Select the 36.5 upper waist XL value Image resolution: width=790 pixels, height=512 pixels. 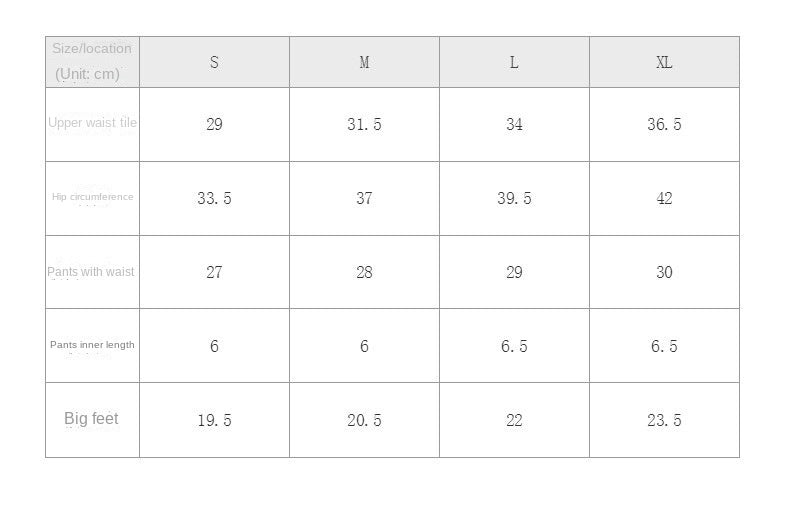(x=664, y=125)
